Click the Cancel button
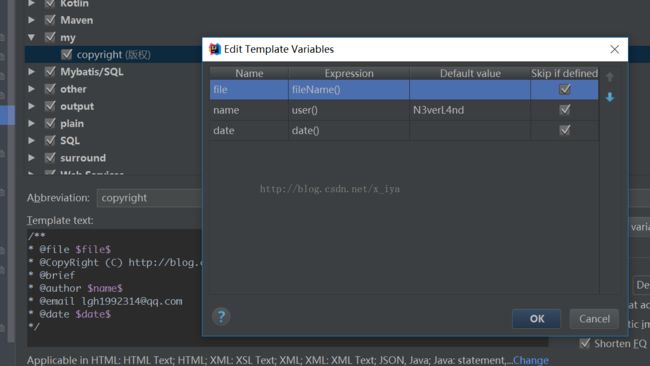The image size is (650, 366). coord(594,319)
